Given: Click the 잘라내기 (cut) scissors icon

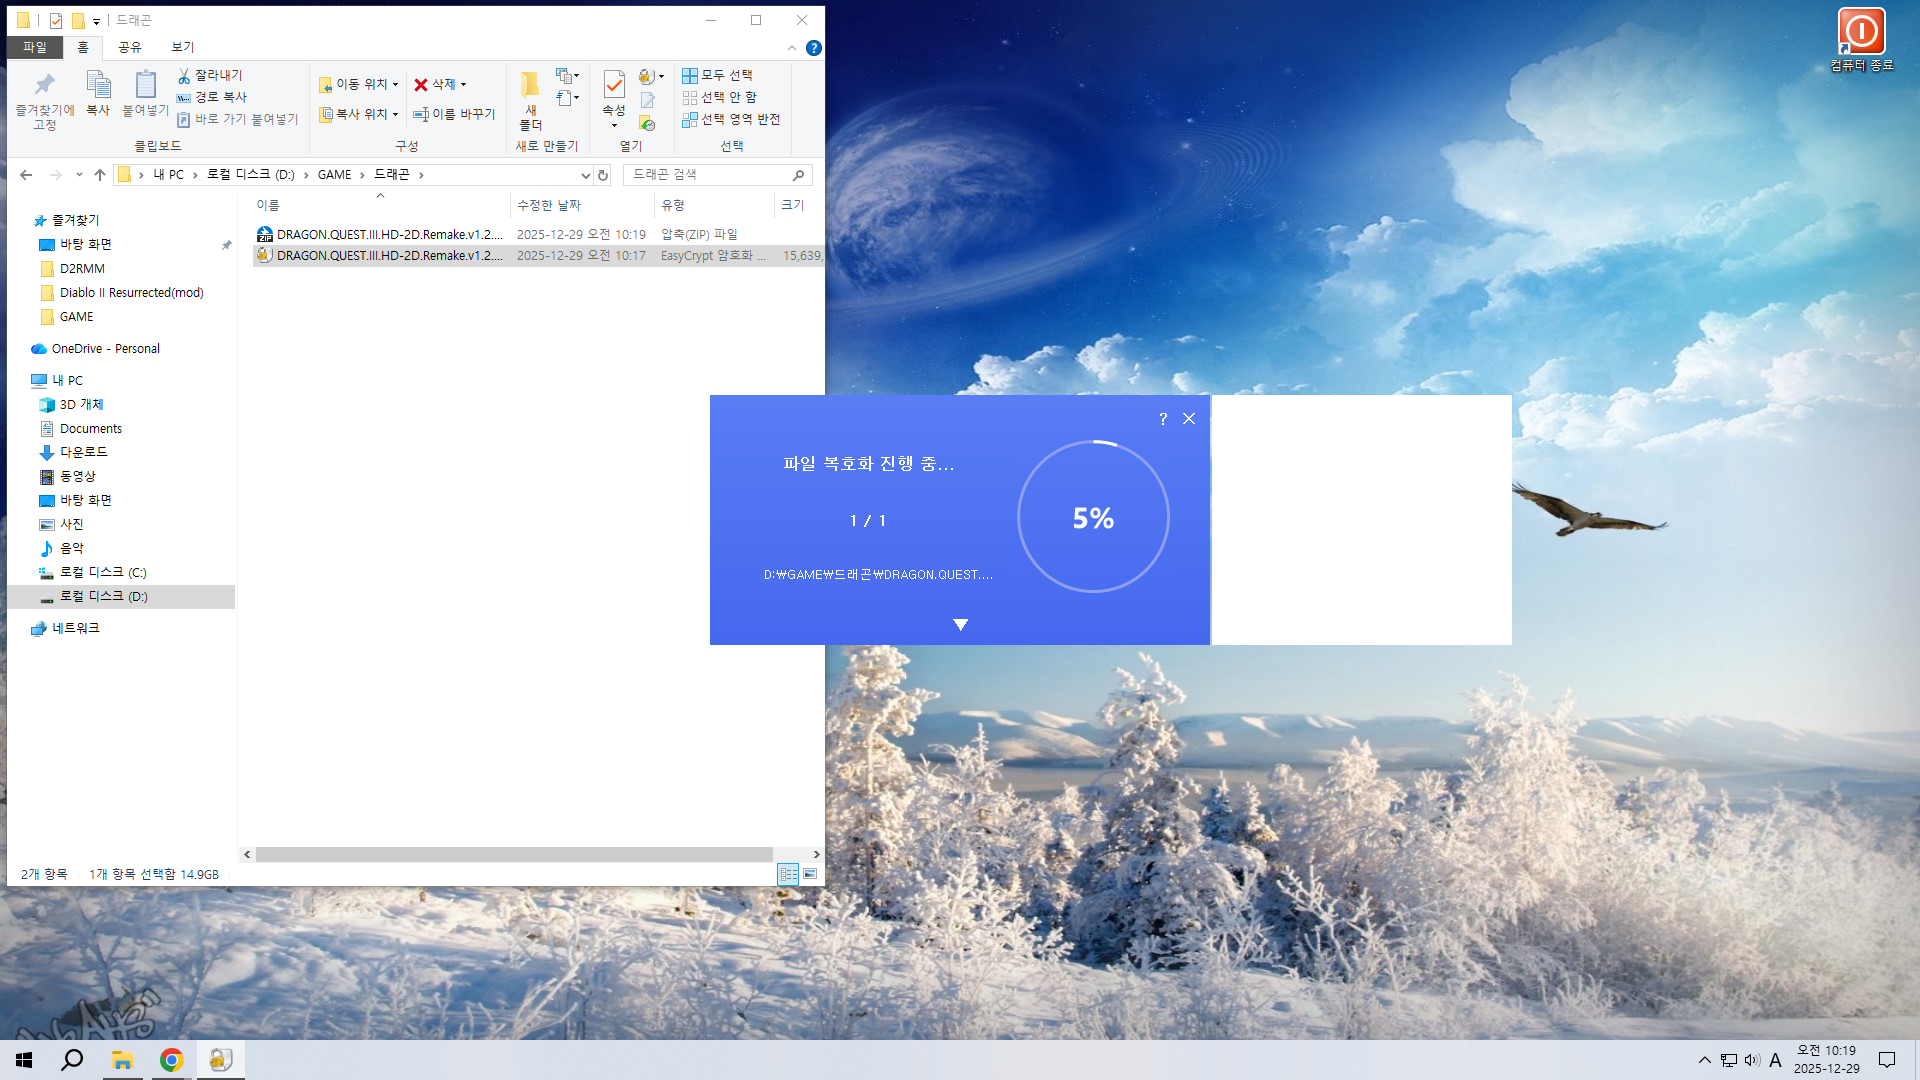Looking at the screenshot, I should pyautogui.click(x=184, y=76).
